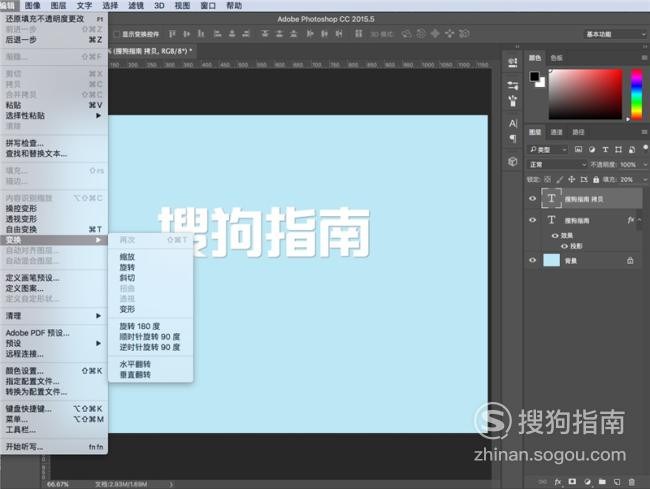The width and height of the screenshot is (650, 489).
Task: Open the 基本功能 workspace dropdown
Action: pyautogui.click(x=615, y=34)
